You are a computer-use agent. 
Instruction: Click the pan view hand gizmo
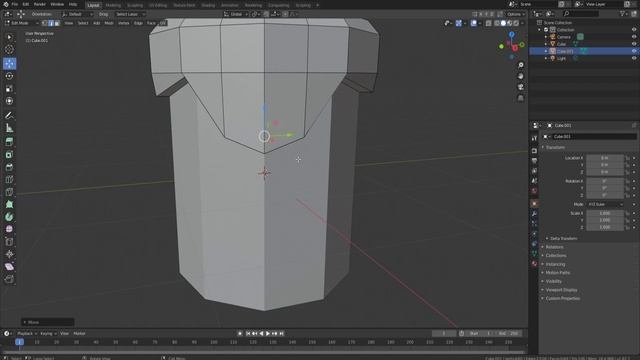pyautogui.click(x=520, y=76)
